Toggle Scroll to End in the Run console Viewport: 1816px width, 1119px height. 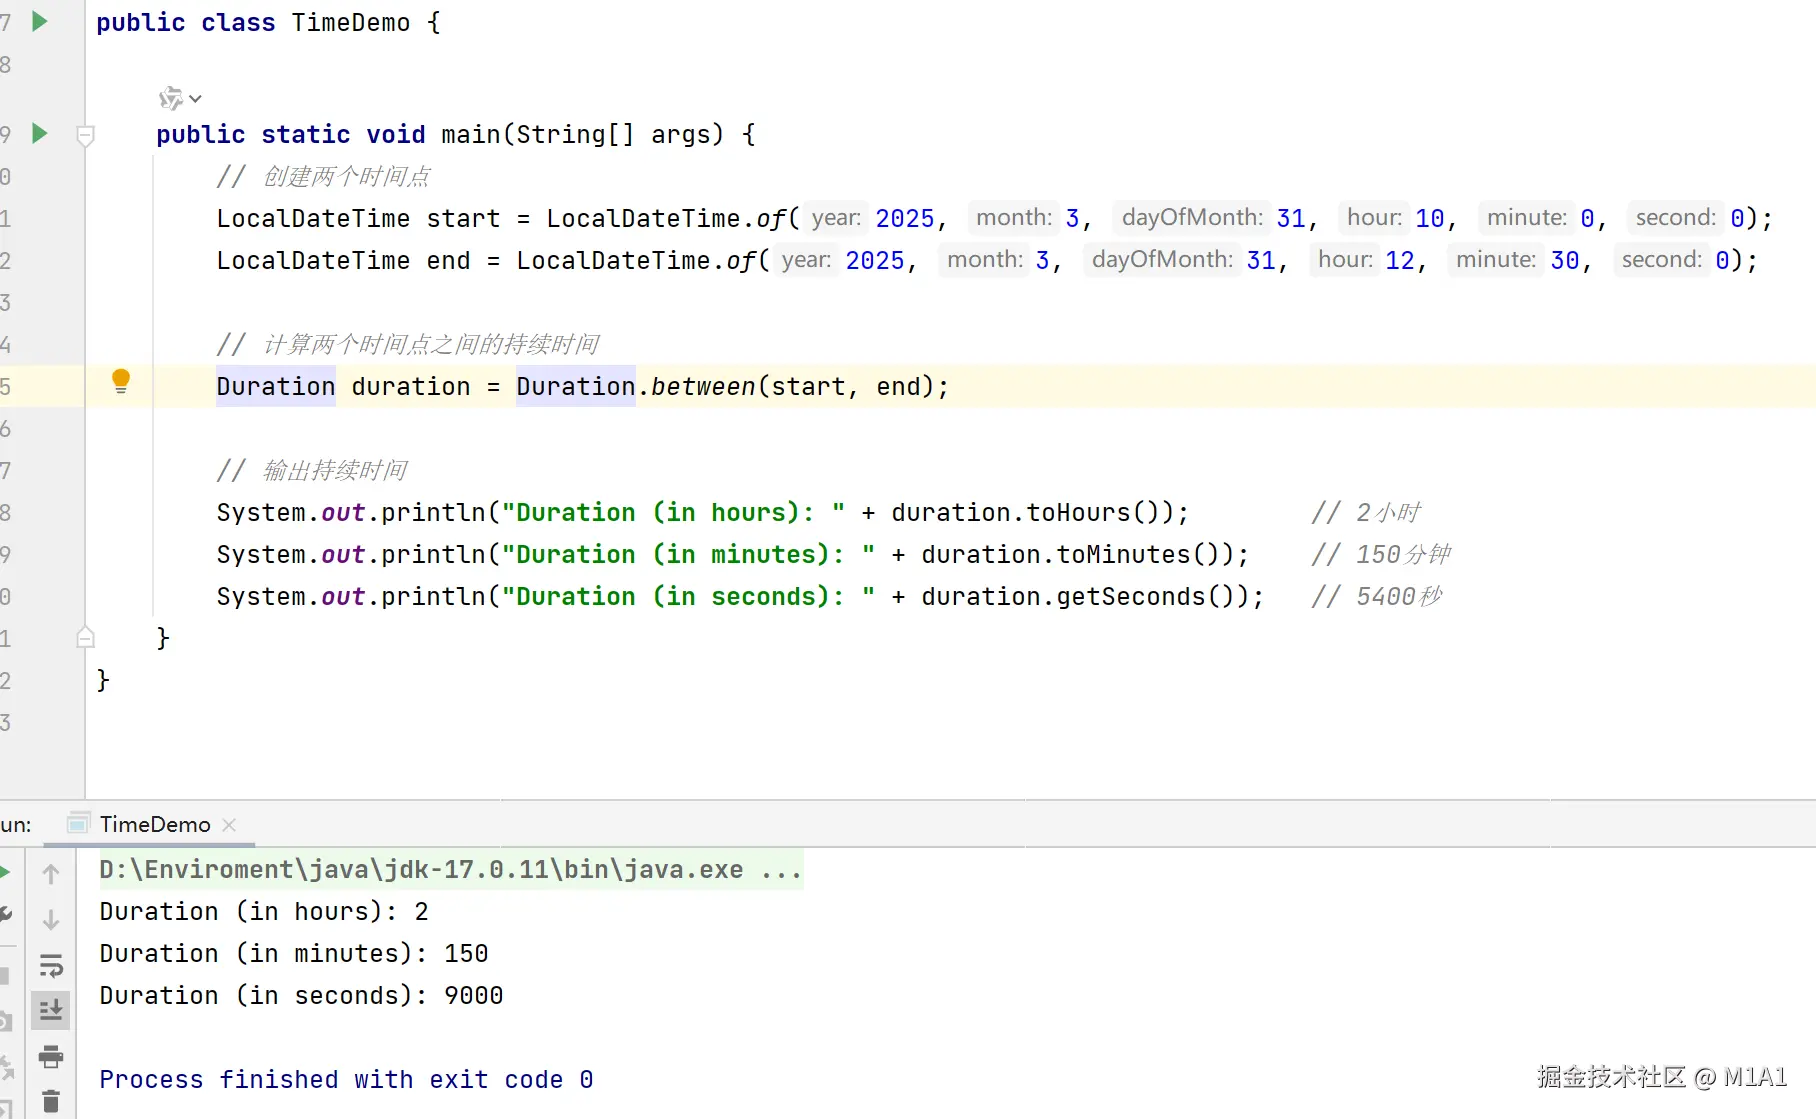pos(51,1010)
